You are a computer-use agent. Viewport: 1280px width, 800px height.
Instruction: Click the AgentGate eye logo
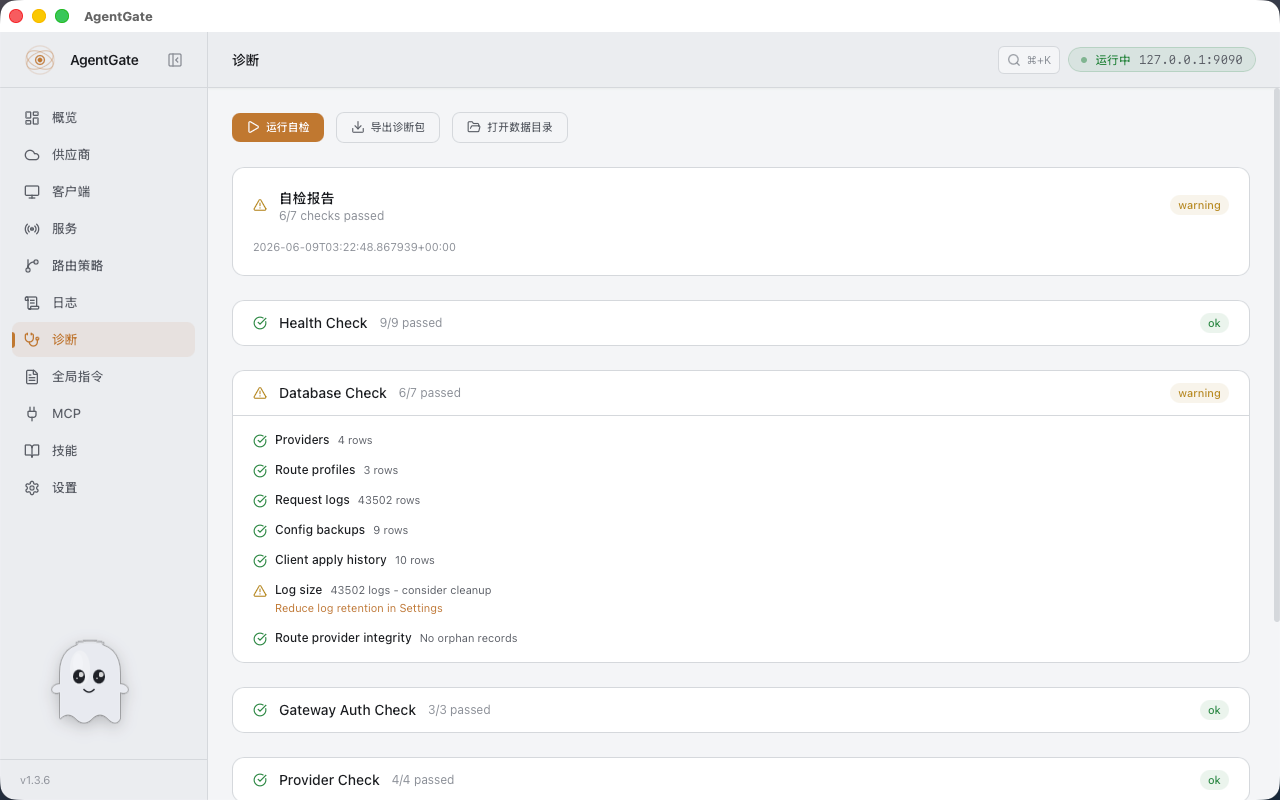coord(40,60)
